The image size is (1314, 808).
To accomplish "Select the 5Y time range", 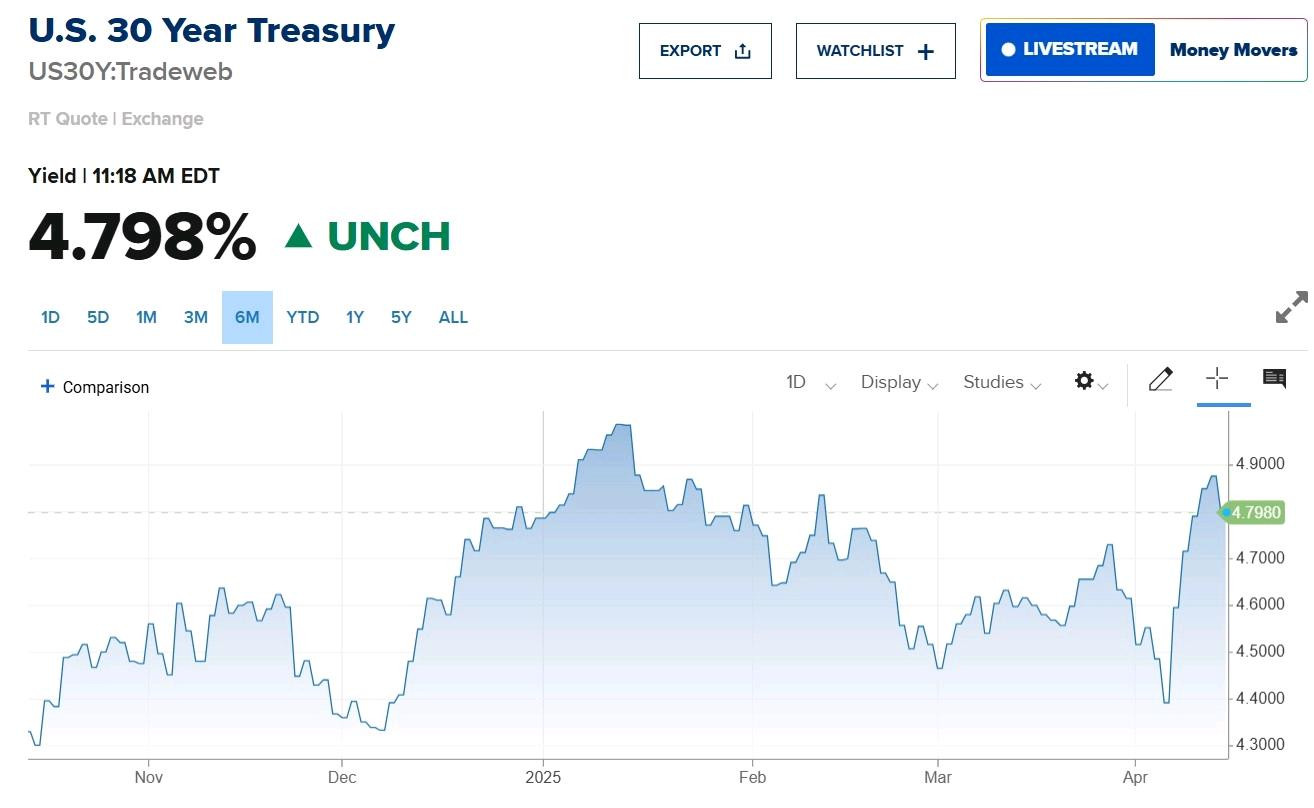I will tap(401, 317).
